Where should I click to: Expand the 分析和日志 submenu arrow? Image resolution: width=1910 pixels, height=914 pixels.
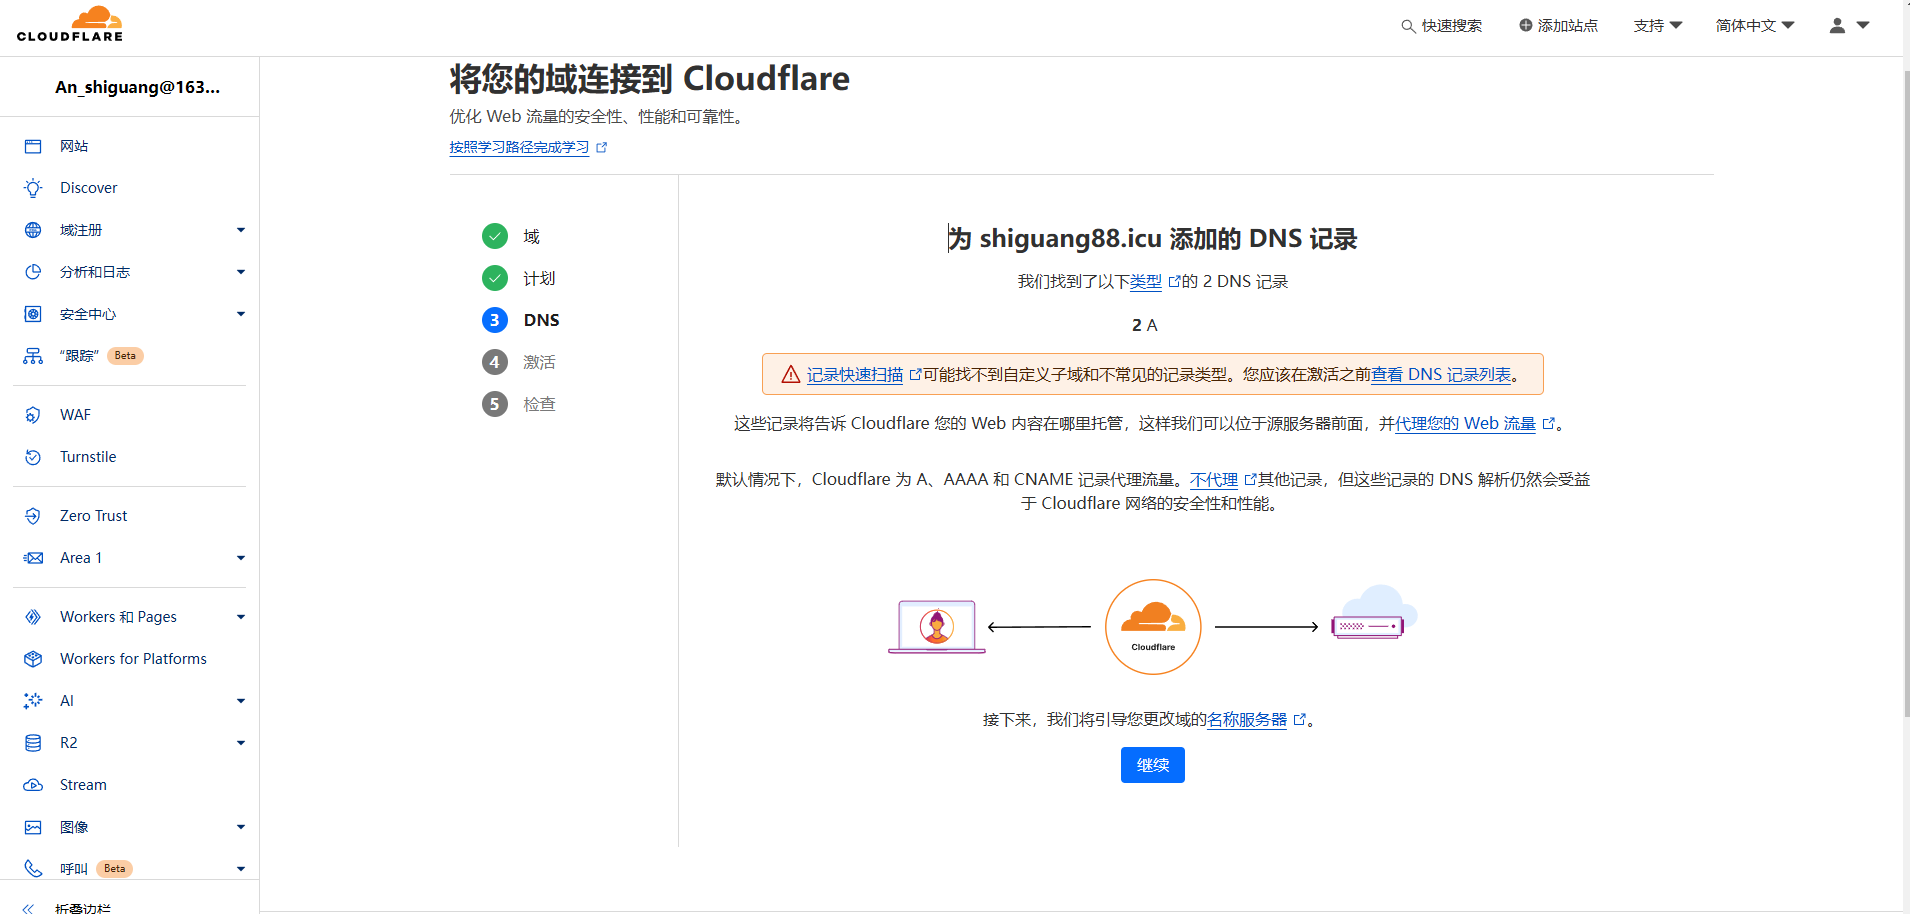pyautogui.click(x=241, y=272)
